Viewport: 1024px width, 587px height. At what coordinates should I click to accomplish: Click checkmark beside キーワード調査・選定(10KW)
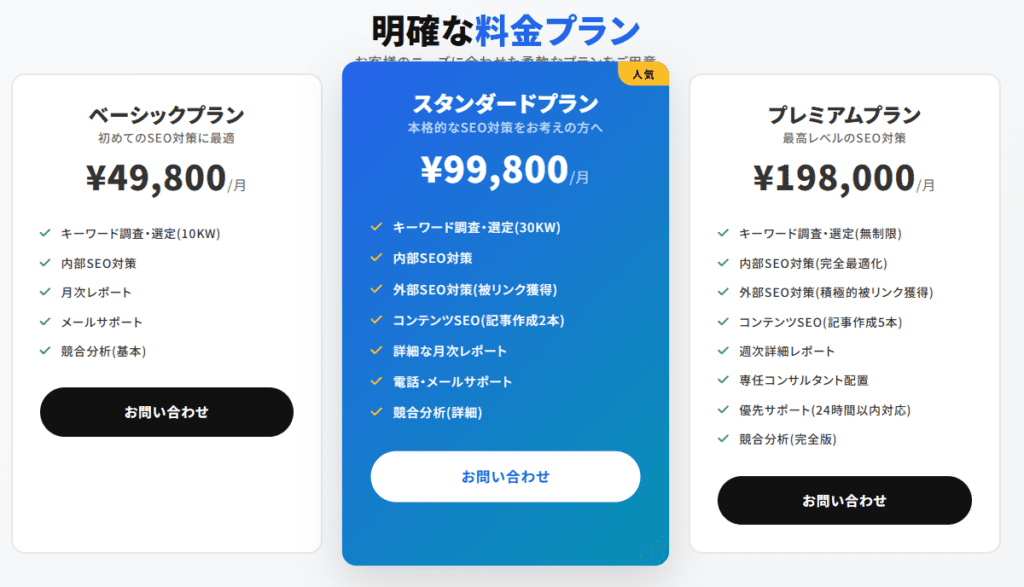click(45, 233)
